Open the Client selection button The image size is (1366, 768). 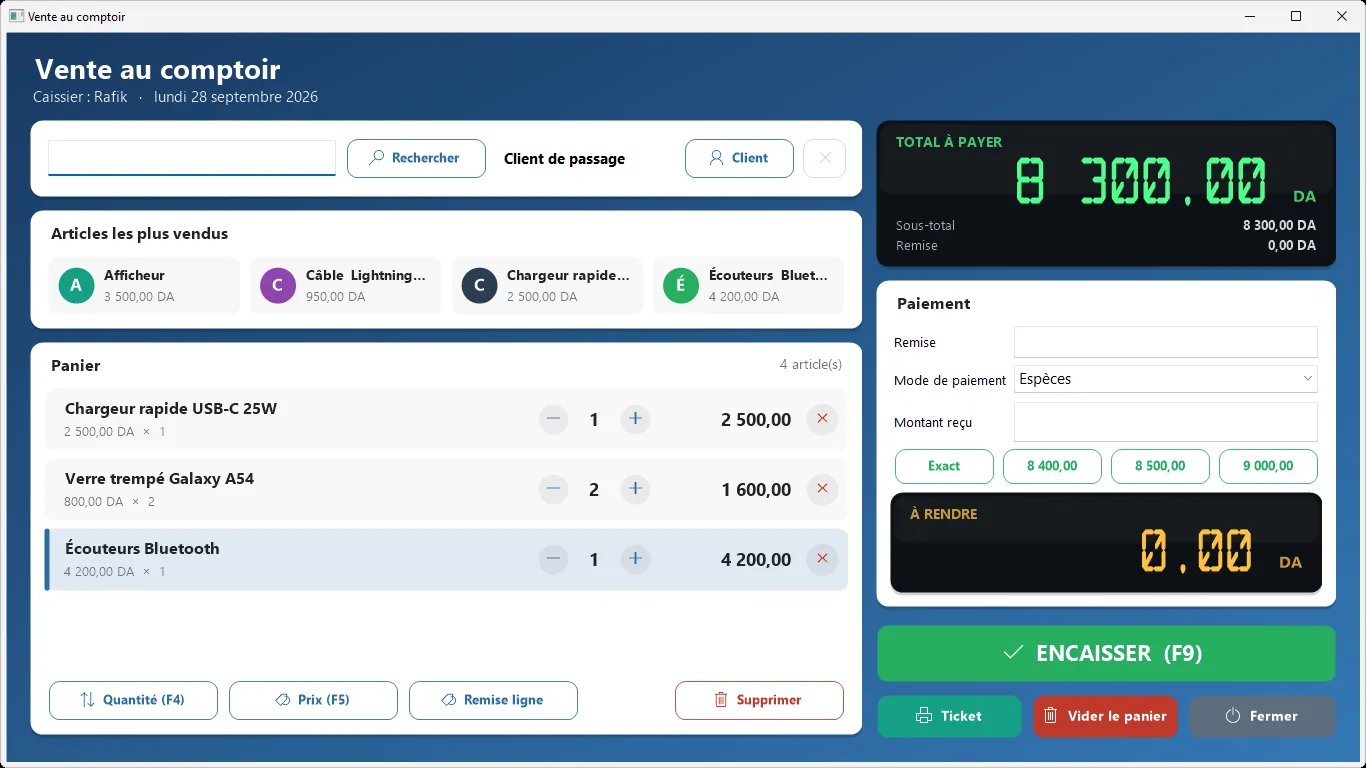[739, 158]
